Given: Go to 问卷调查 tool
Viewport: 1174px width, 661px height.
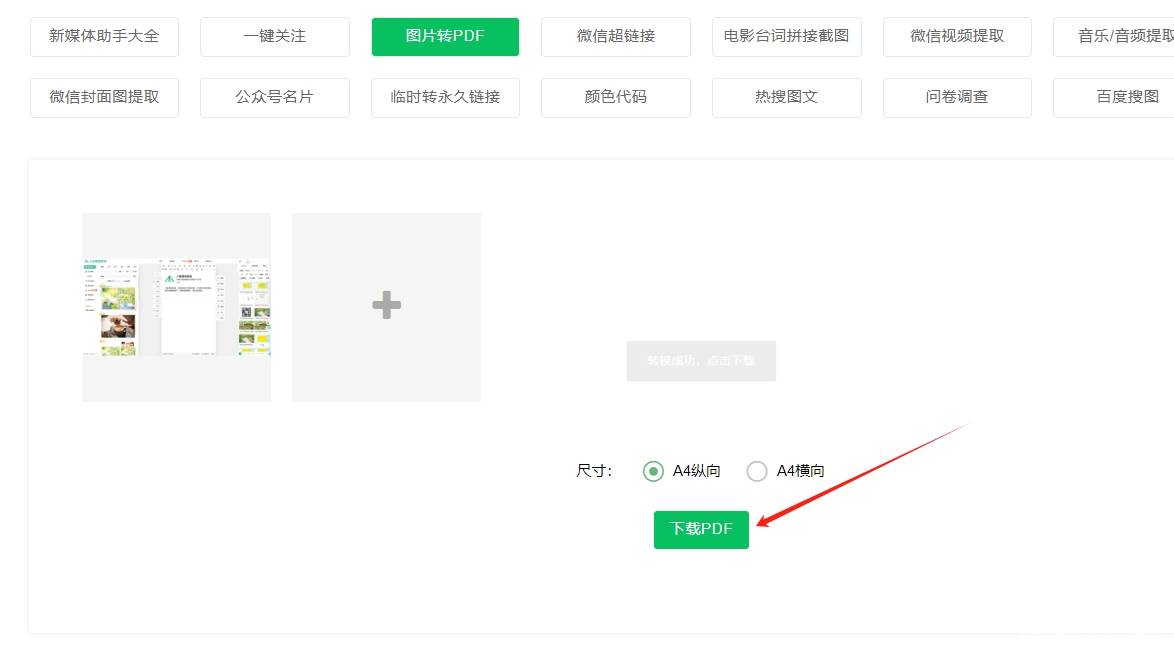Looking at the screenshot, I should pyautogui.click(x=957, y=98).
